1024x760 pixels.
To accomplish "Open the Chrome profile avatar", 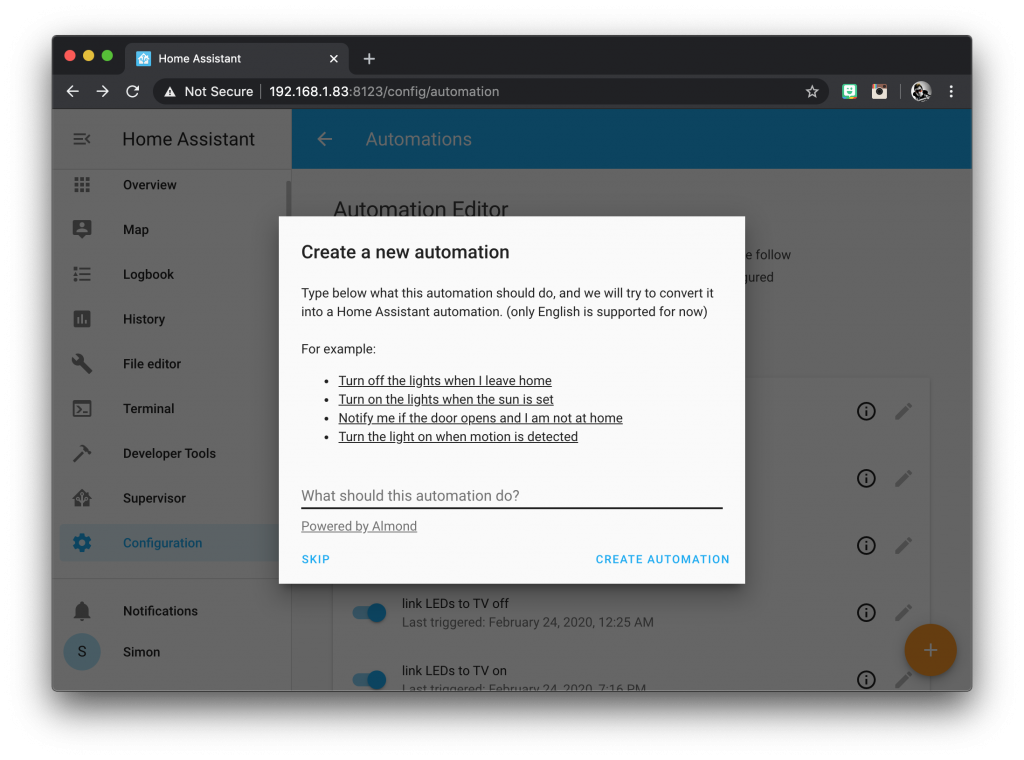I will point(921,91).
